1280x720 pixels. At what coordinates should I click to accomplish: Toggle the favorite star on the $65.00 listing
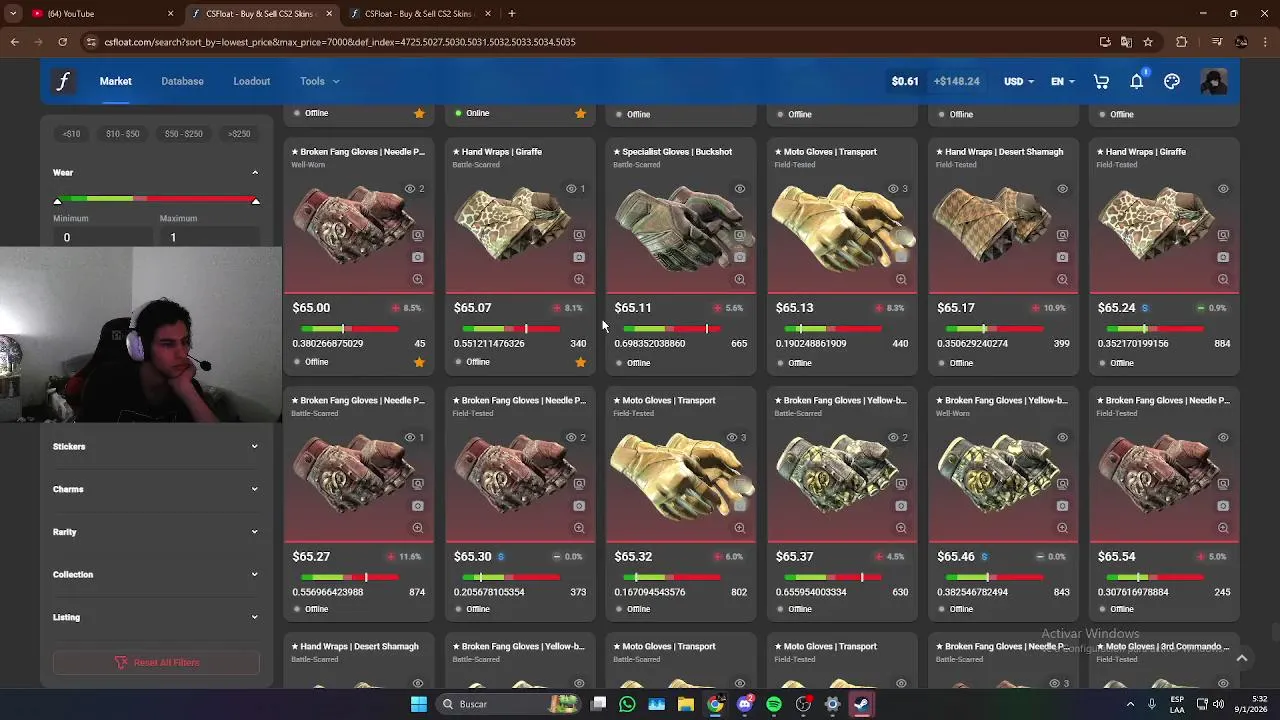pos(419,362)
